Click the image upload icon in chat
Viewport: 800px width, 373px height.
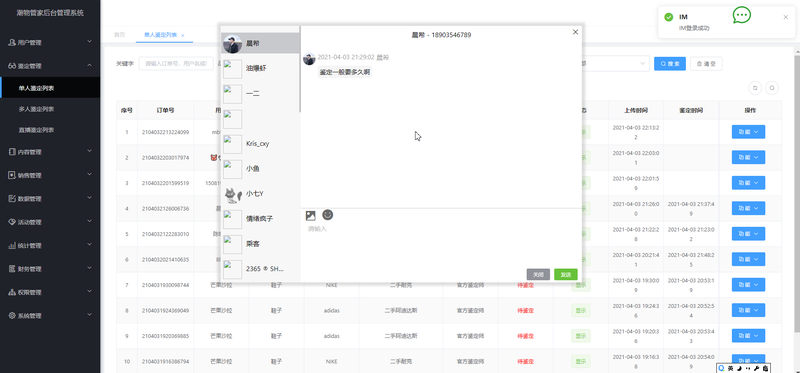(x=310, y=215)
